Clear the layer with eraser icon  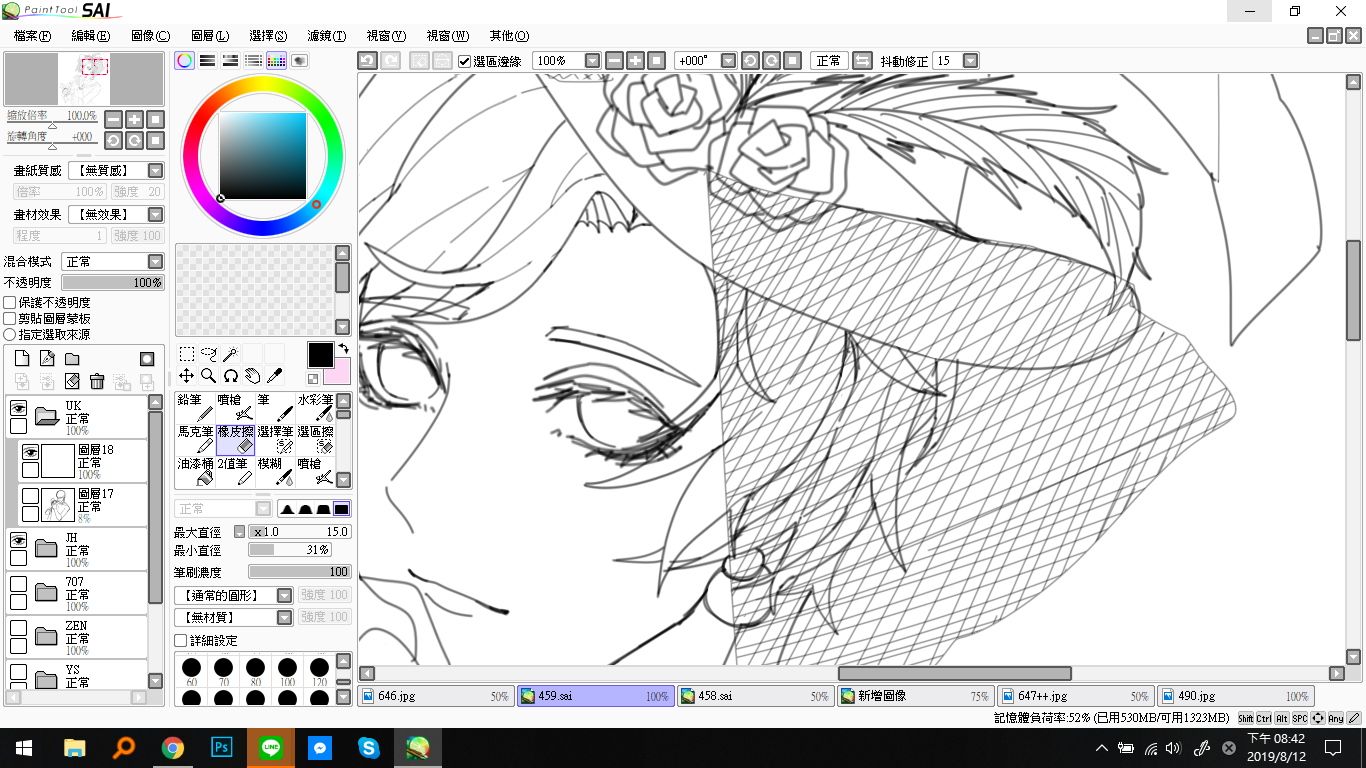72,381
